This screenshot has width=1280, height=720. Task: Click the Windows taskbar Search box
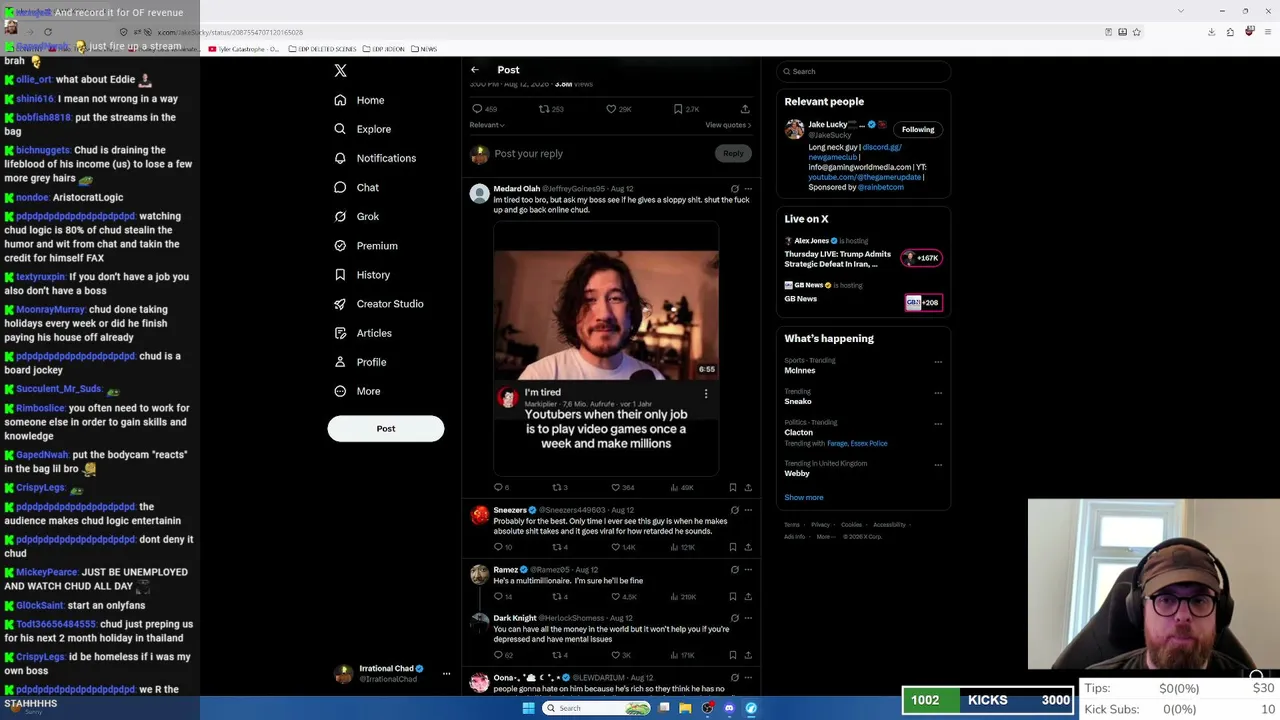tap(597, 708)
